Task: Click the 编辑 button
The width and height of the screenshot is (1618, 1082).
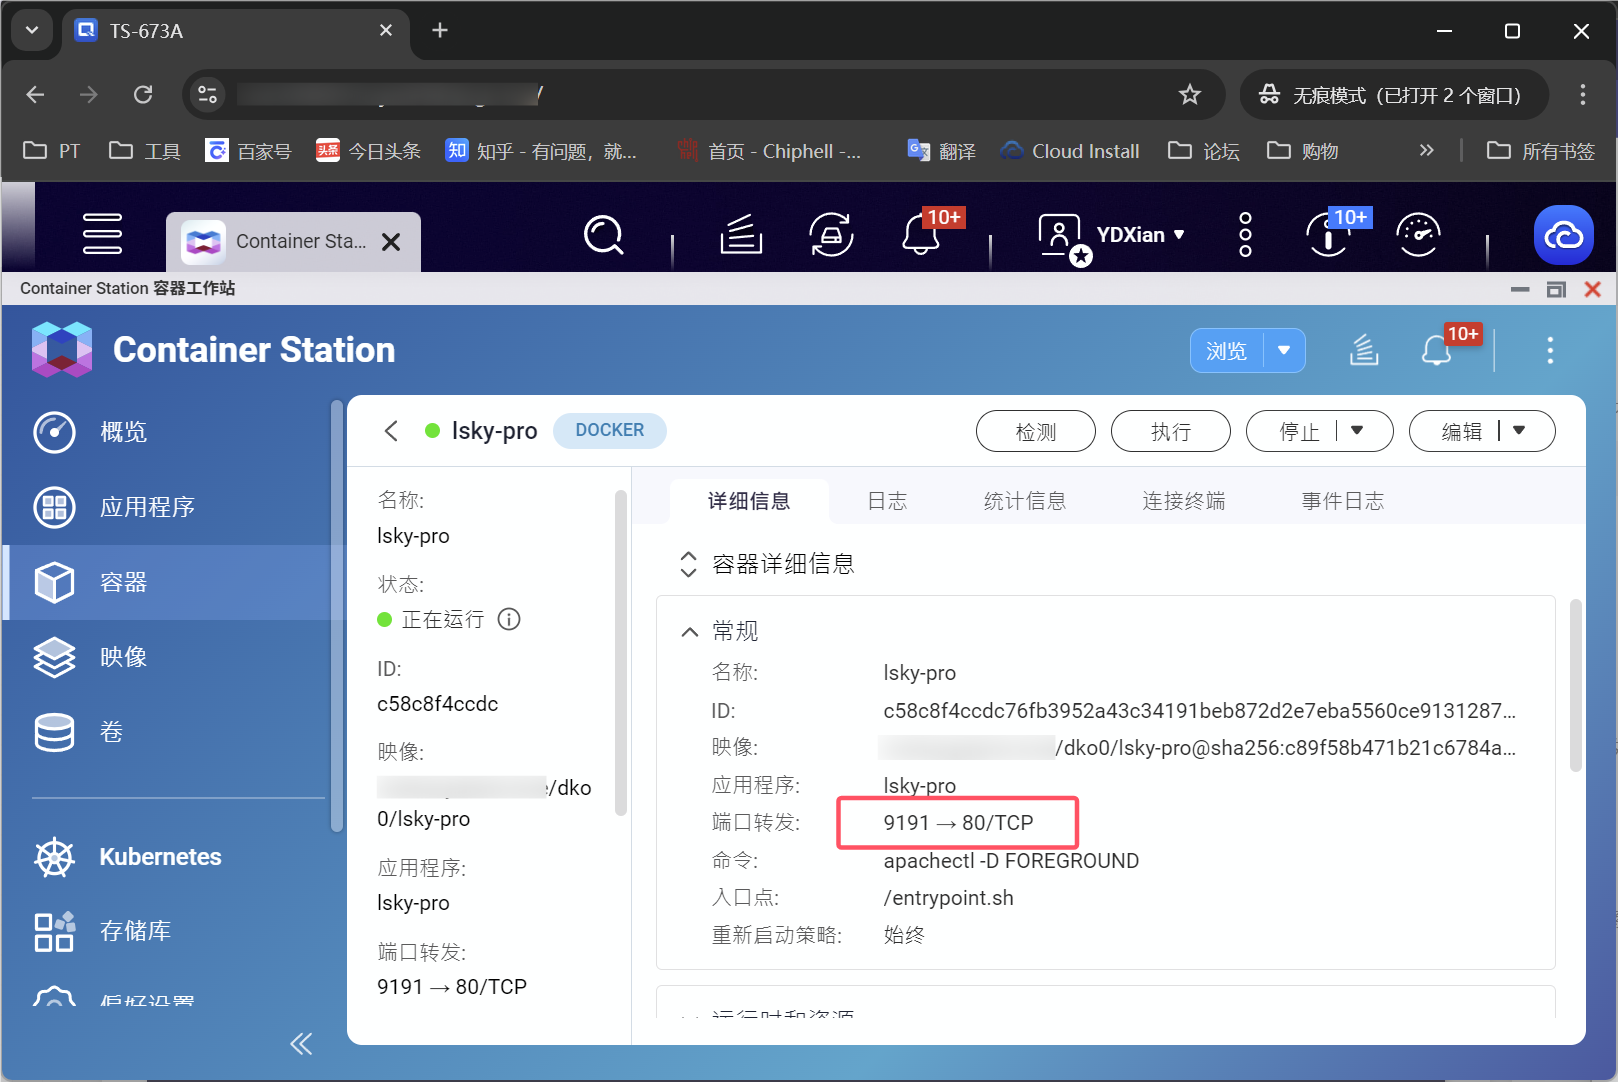Action: click(1461, 431)
